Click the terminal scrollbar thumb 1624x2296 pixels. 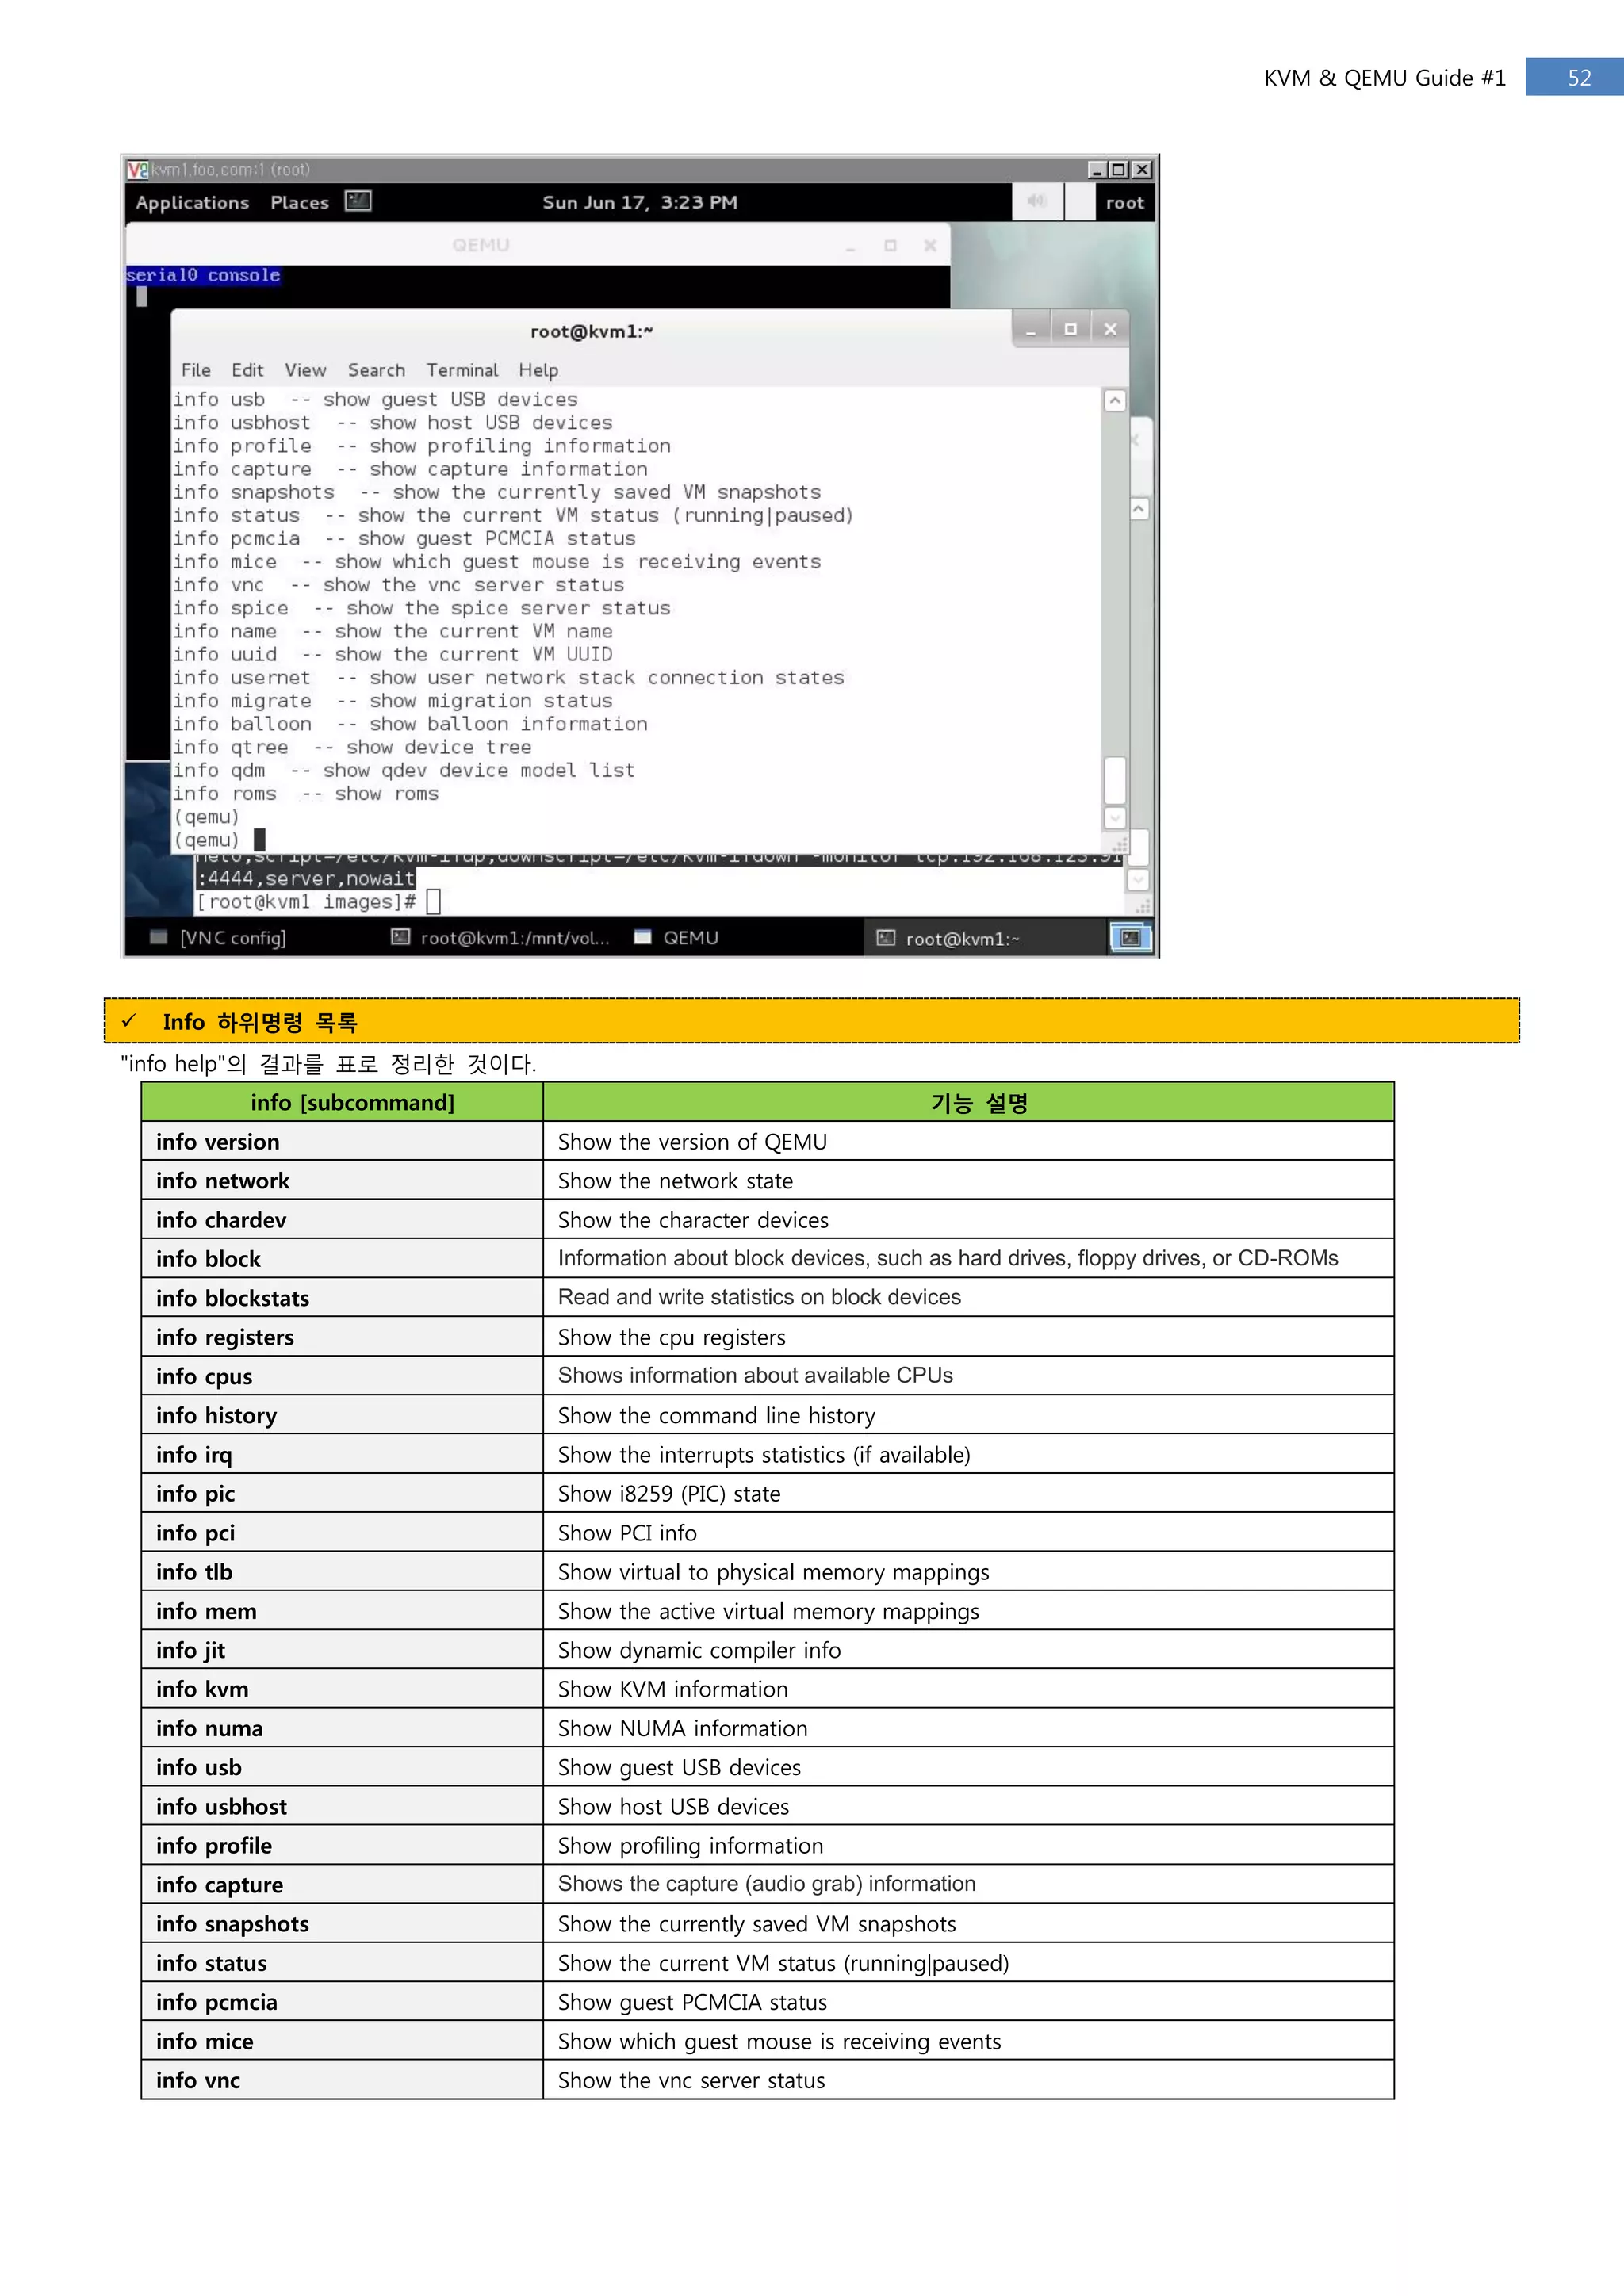coord(1115,780)
